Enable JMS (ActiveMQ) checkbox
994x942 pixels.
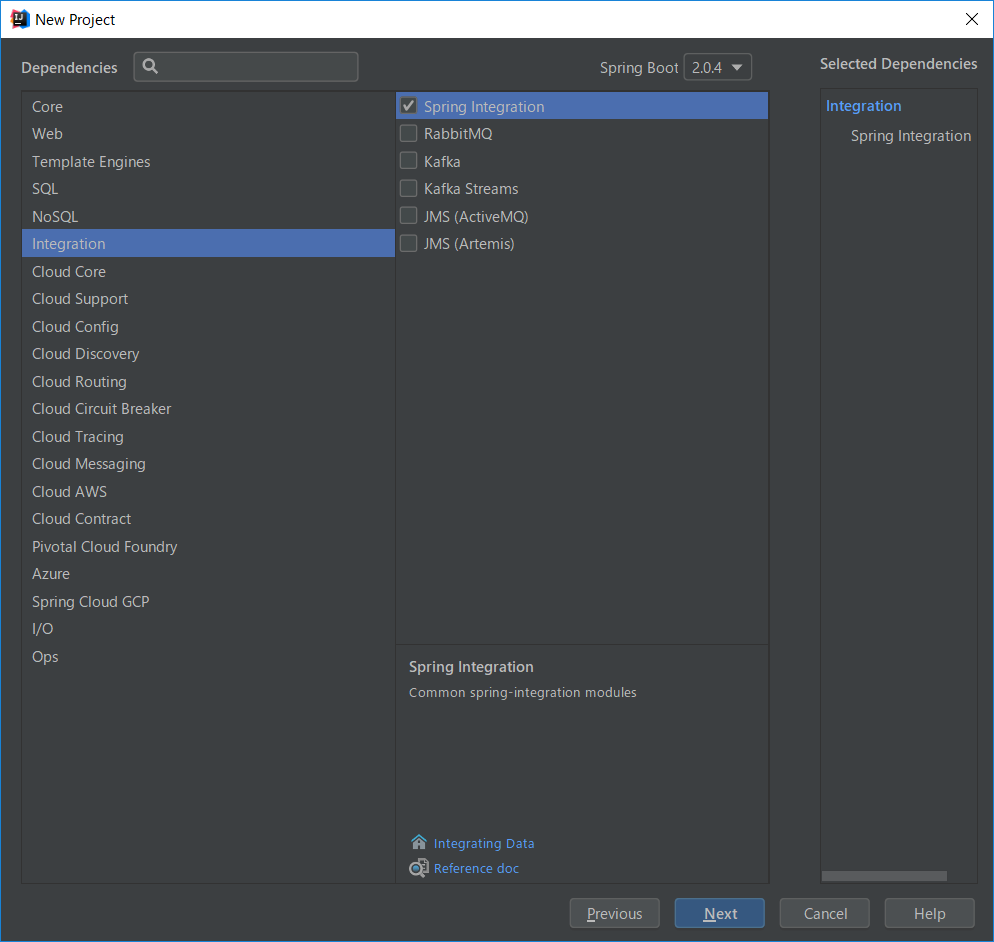coord(409,216)
